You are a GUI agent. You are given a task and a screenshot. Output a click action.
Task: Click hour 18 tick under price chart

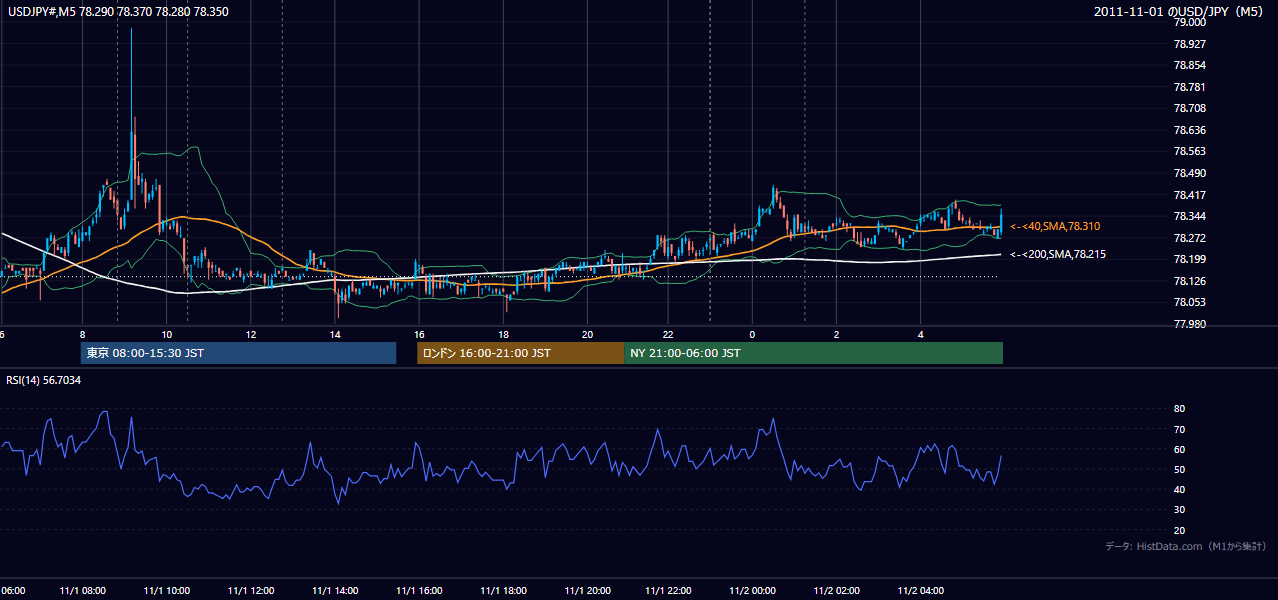[503, 334]
